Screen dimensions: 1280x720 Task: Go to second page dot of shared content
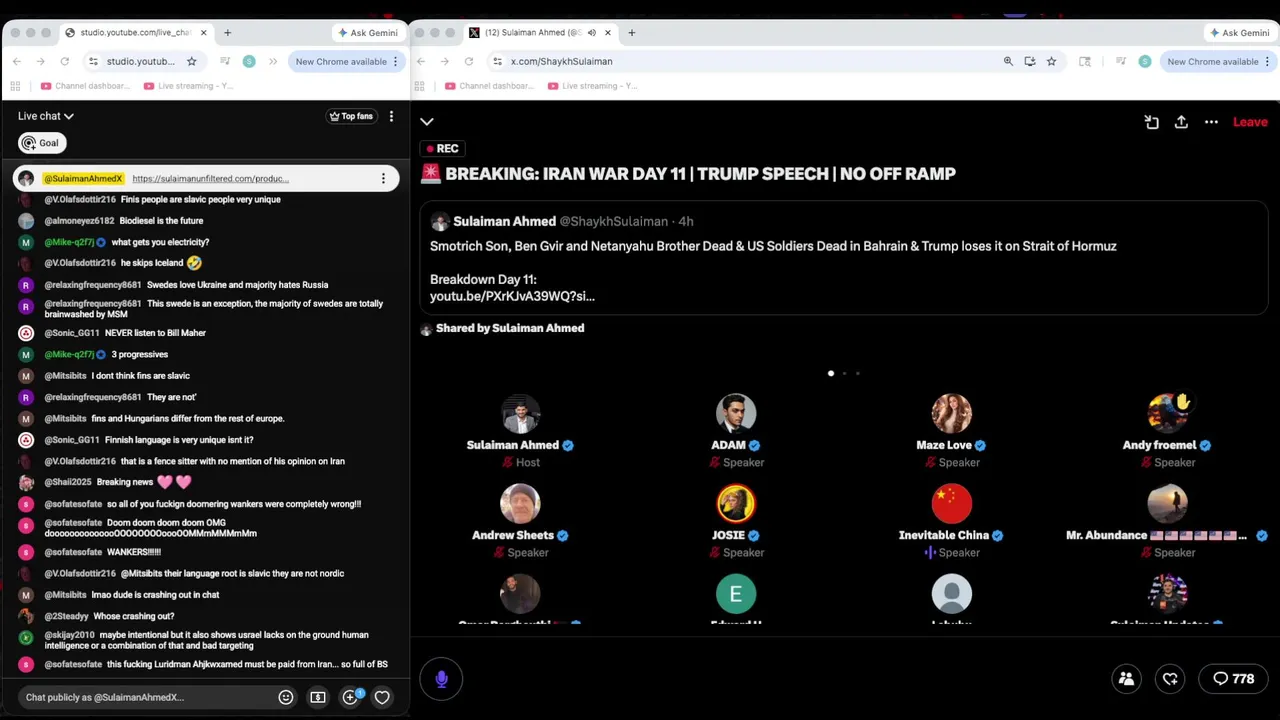pyautogui.click(x=844, y=373)
